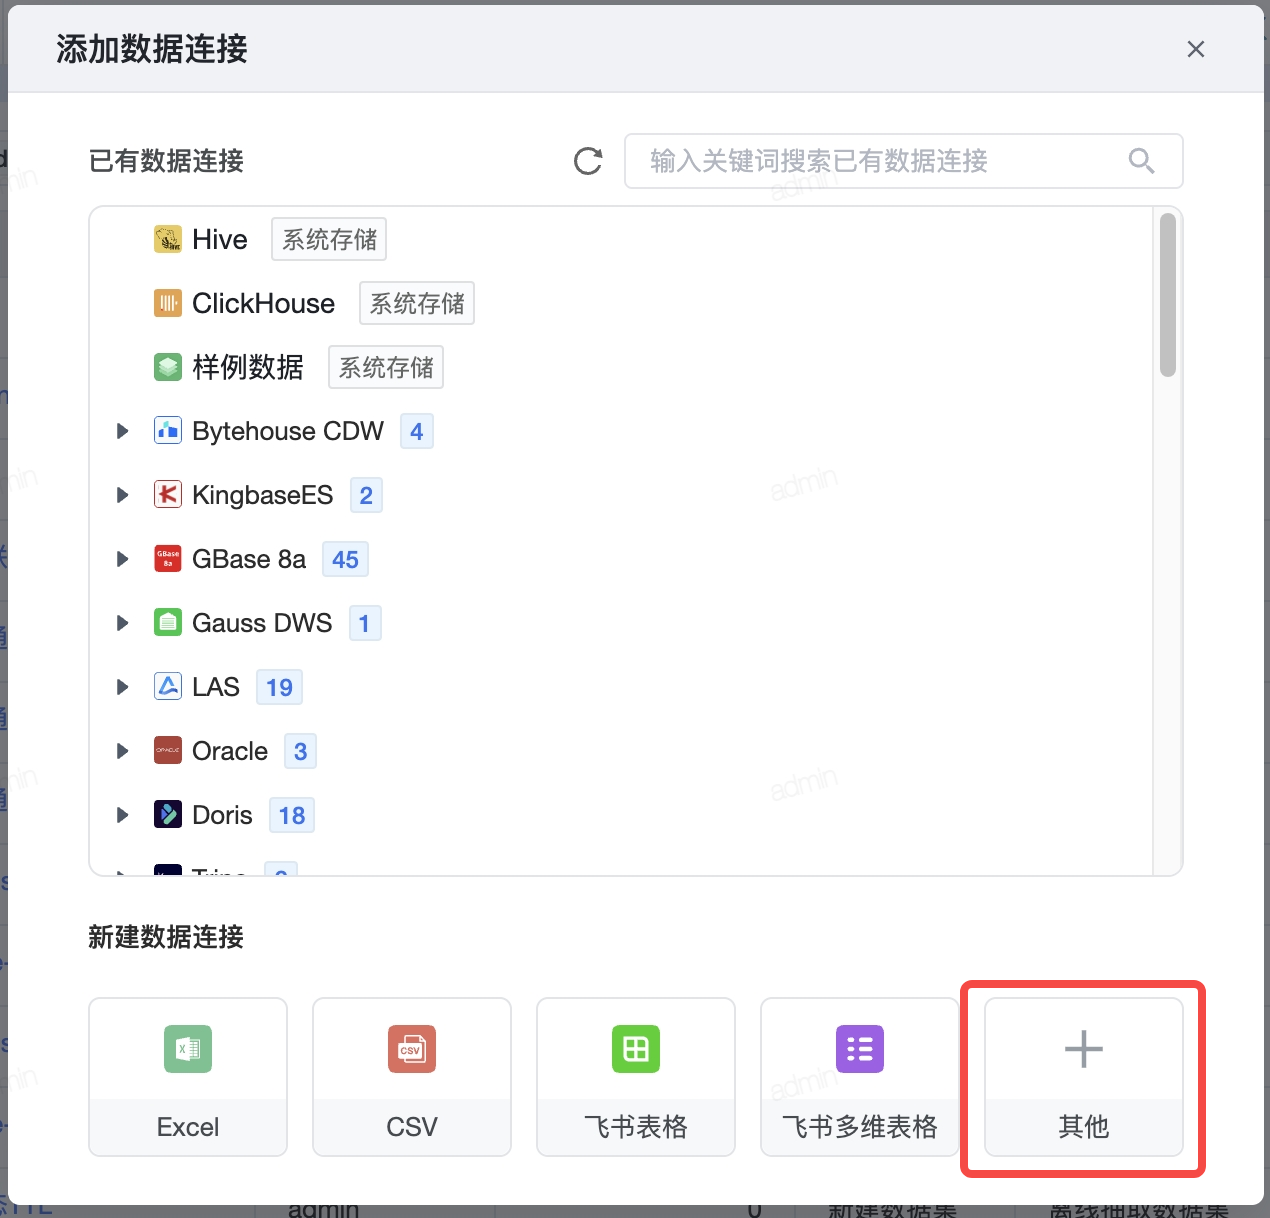This screenshot has height=1218, width=1270.
Task: Create a new 飞书表格 connection
Action: point(636,1077)
